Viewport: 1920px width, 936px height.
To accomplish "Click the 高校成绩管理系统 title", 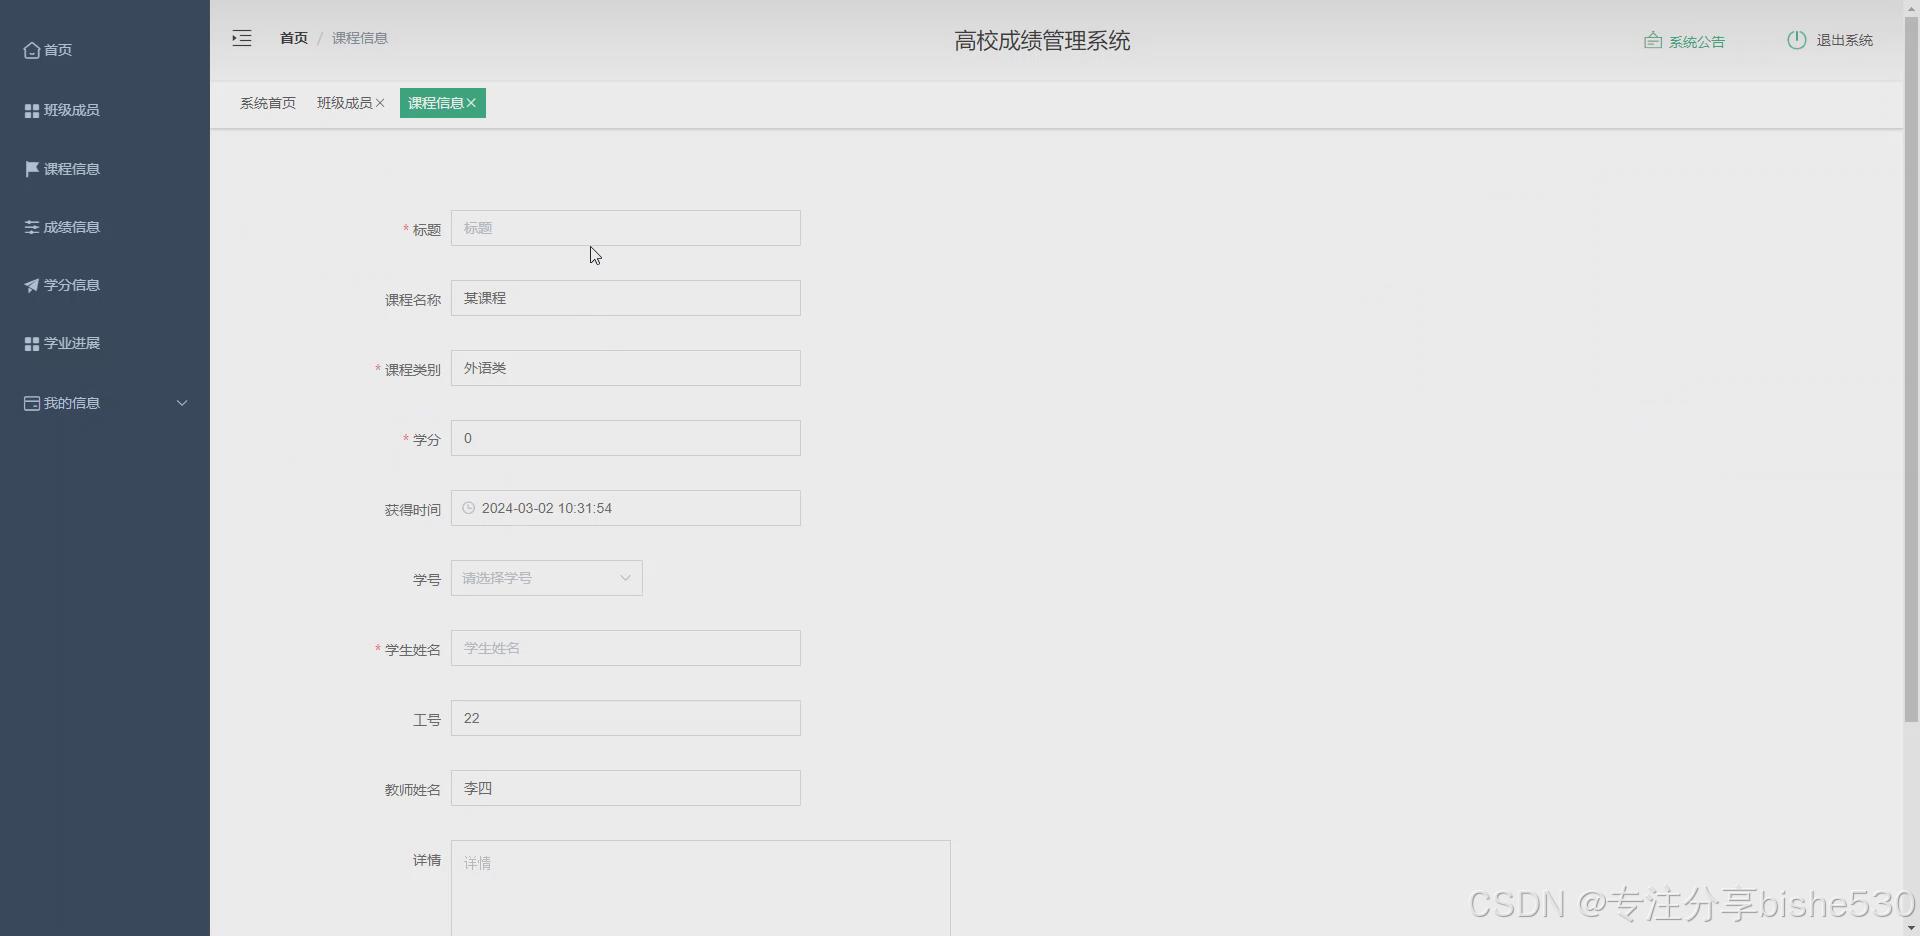I will [1042, 41].
